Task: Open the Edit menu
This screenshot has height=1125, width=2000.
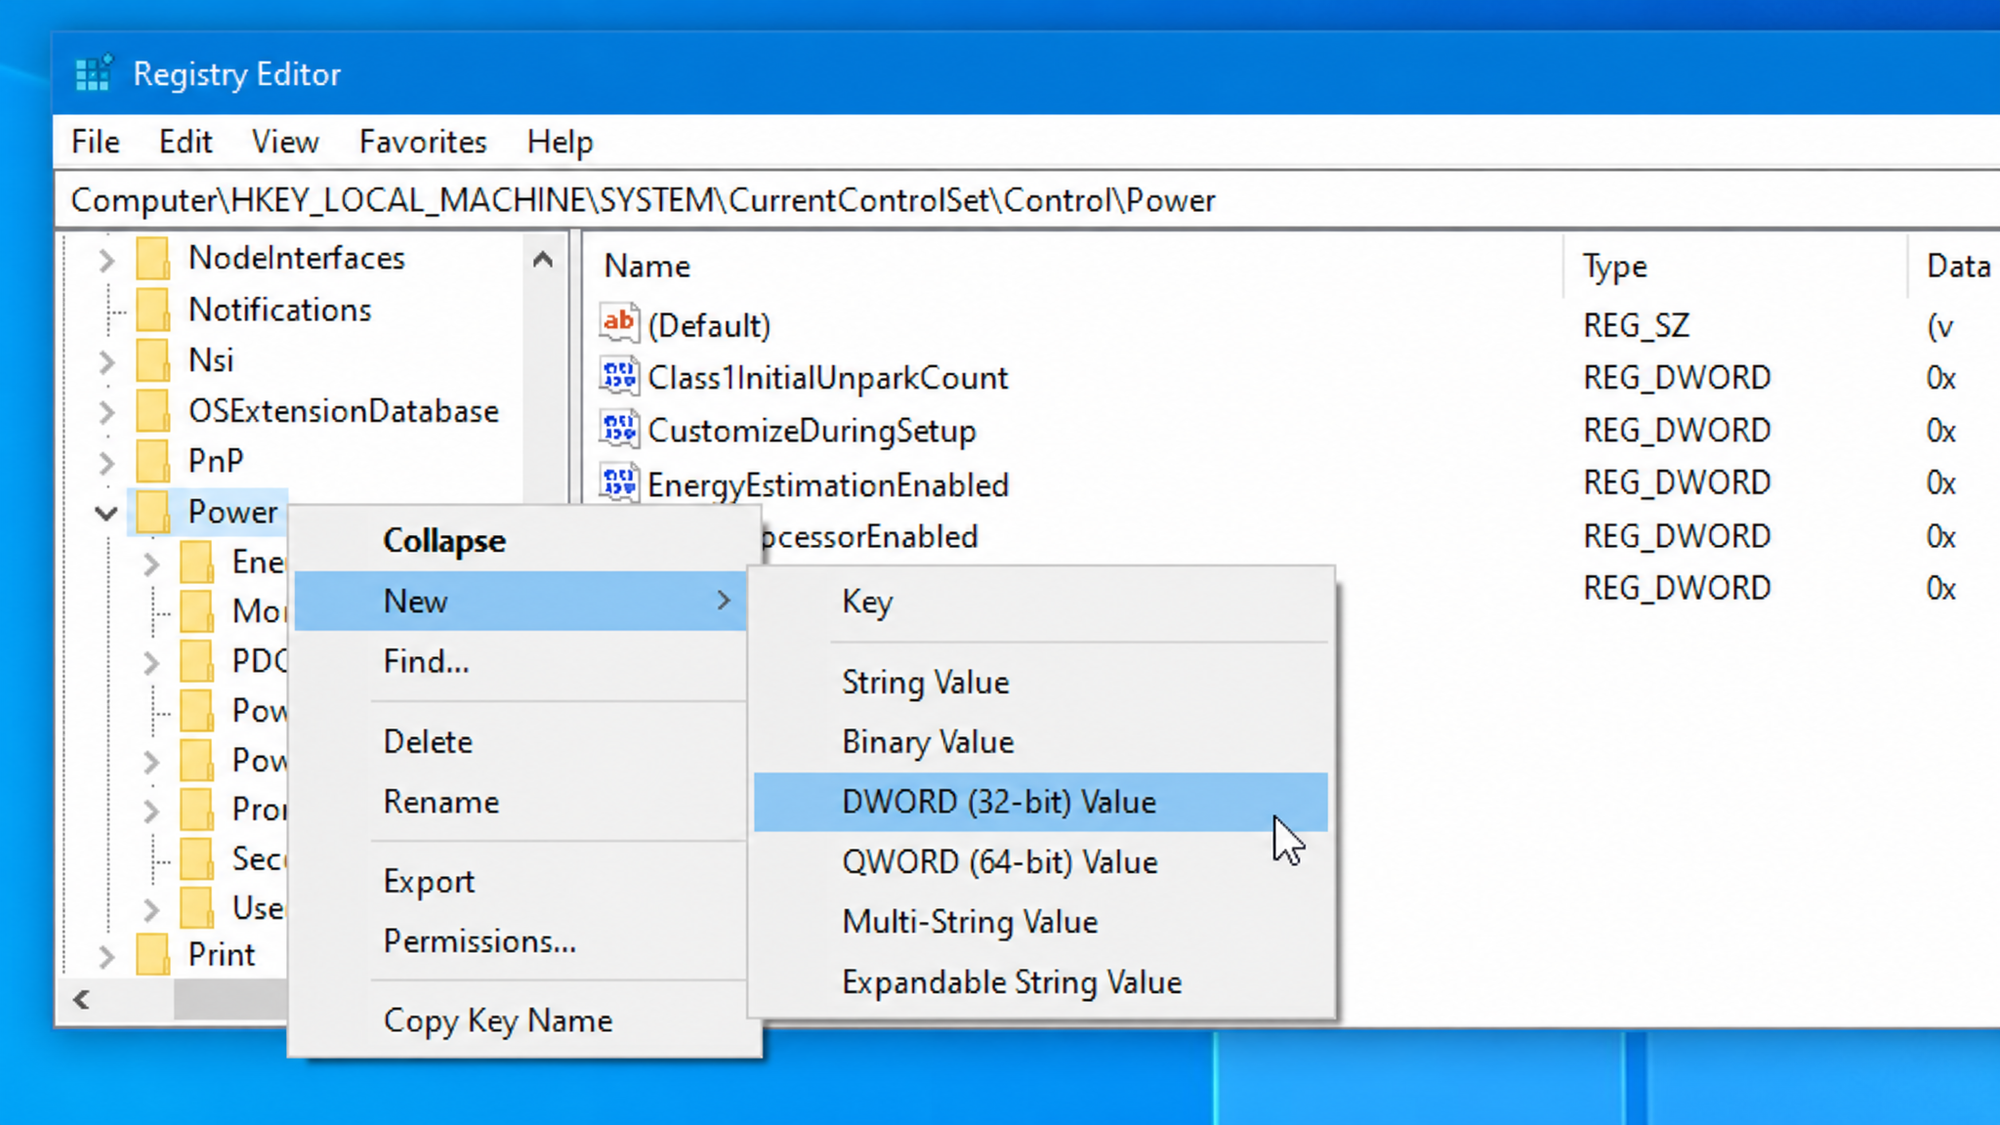Action: pos(185,142)
